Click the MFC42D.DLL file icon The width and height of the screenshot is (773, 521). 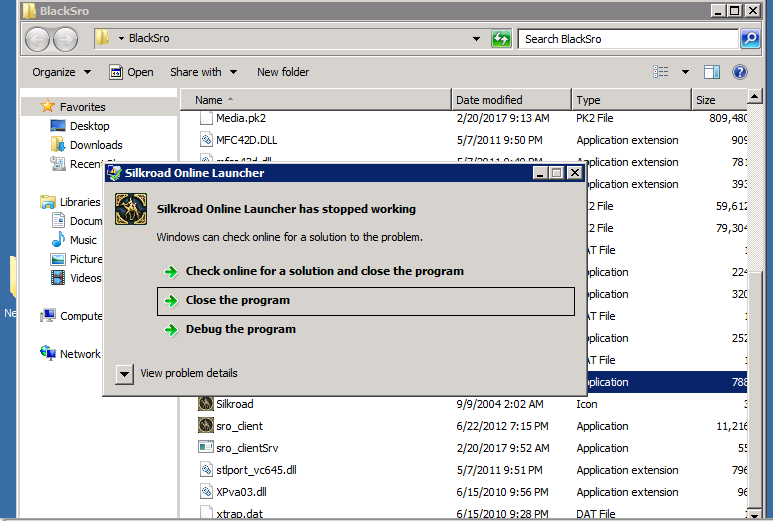pyautogui.click(x=206, y=139)
